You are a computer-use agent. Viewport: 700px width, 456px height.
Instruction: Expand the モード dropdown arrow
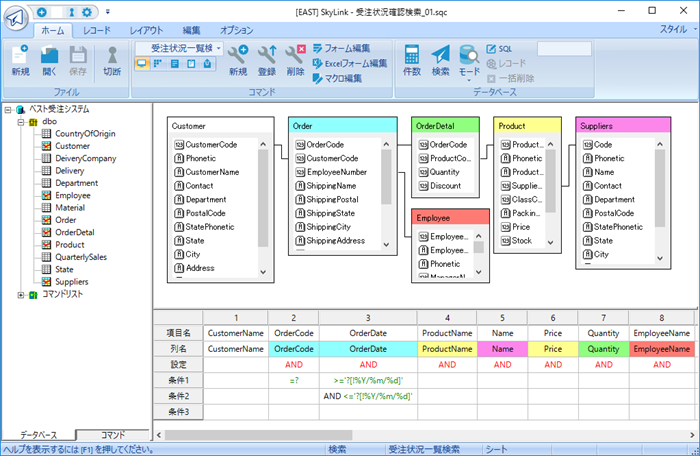tap(469, 80)
